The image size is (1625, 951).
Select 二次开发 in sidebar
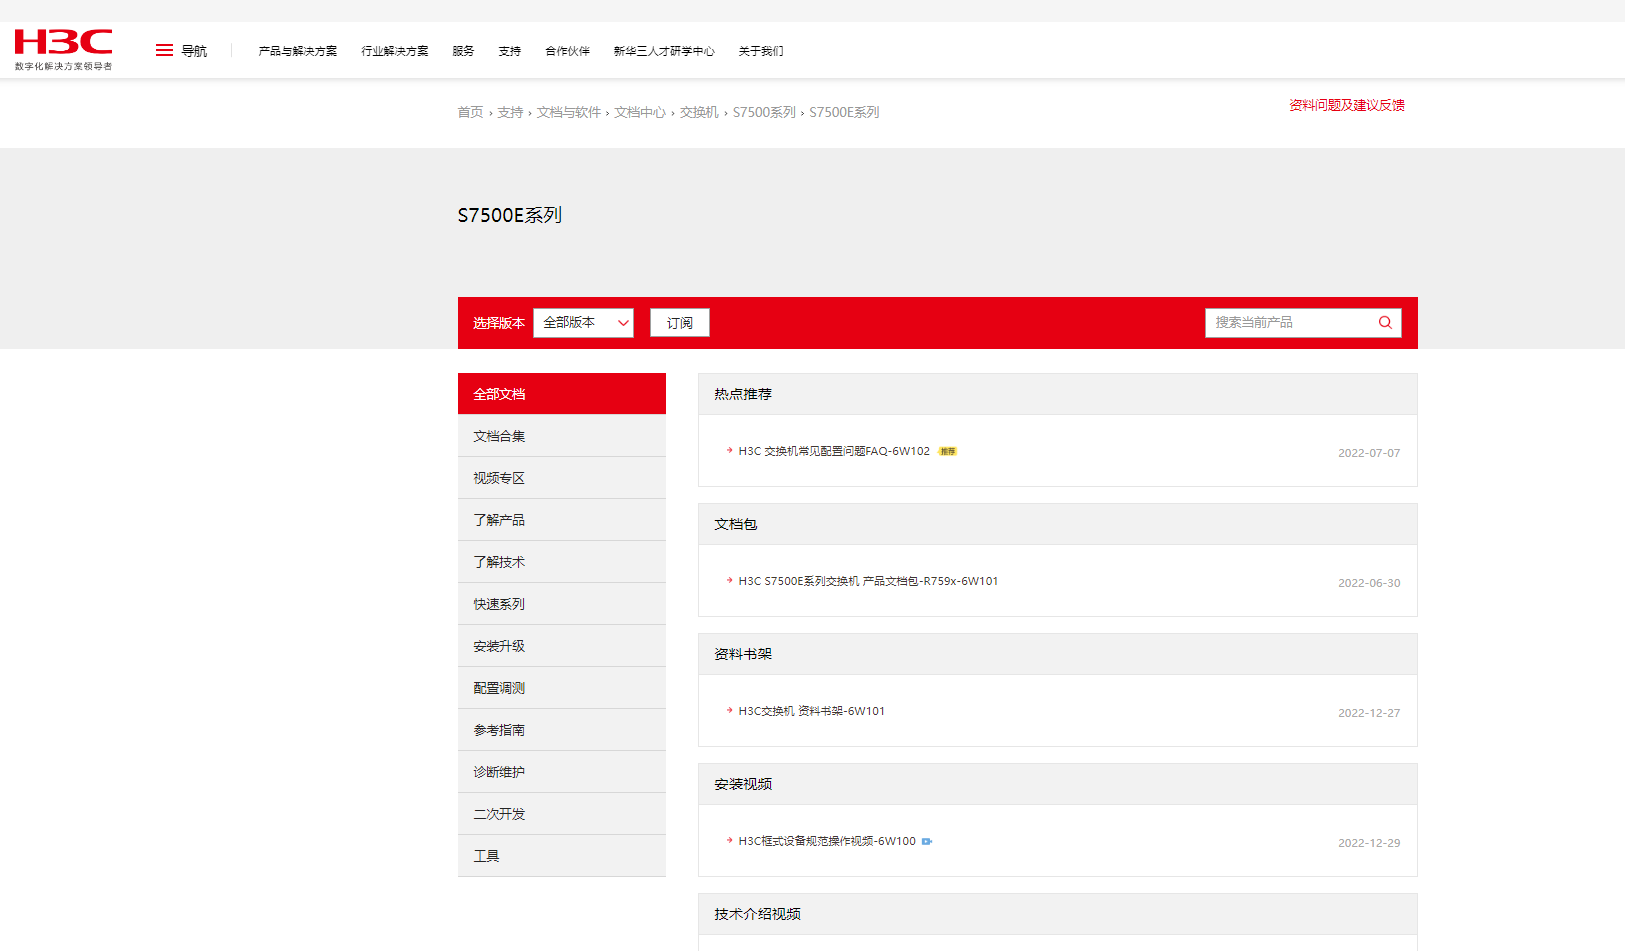[562, 814]
